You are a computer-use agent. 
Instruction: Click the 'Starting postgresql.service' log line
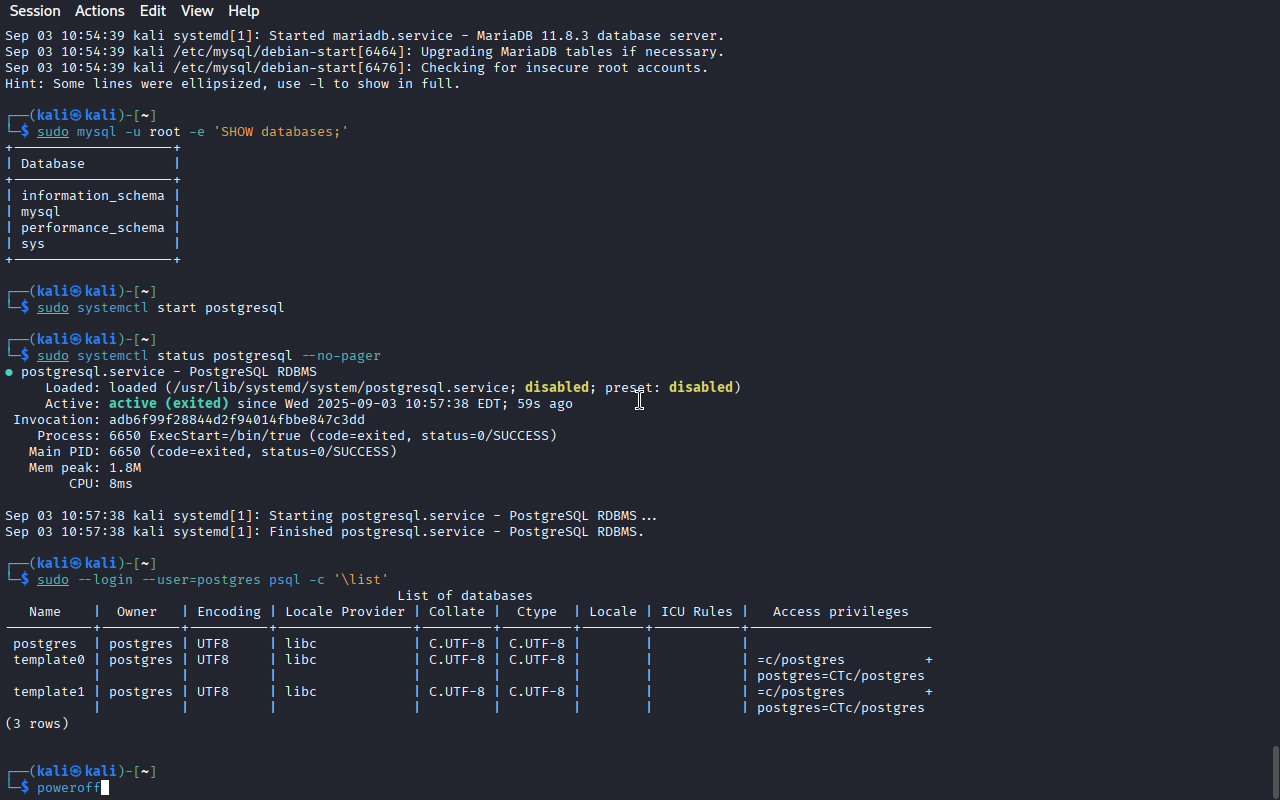click(x=331, y=516)
